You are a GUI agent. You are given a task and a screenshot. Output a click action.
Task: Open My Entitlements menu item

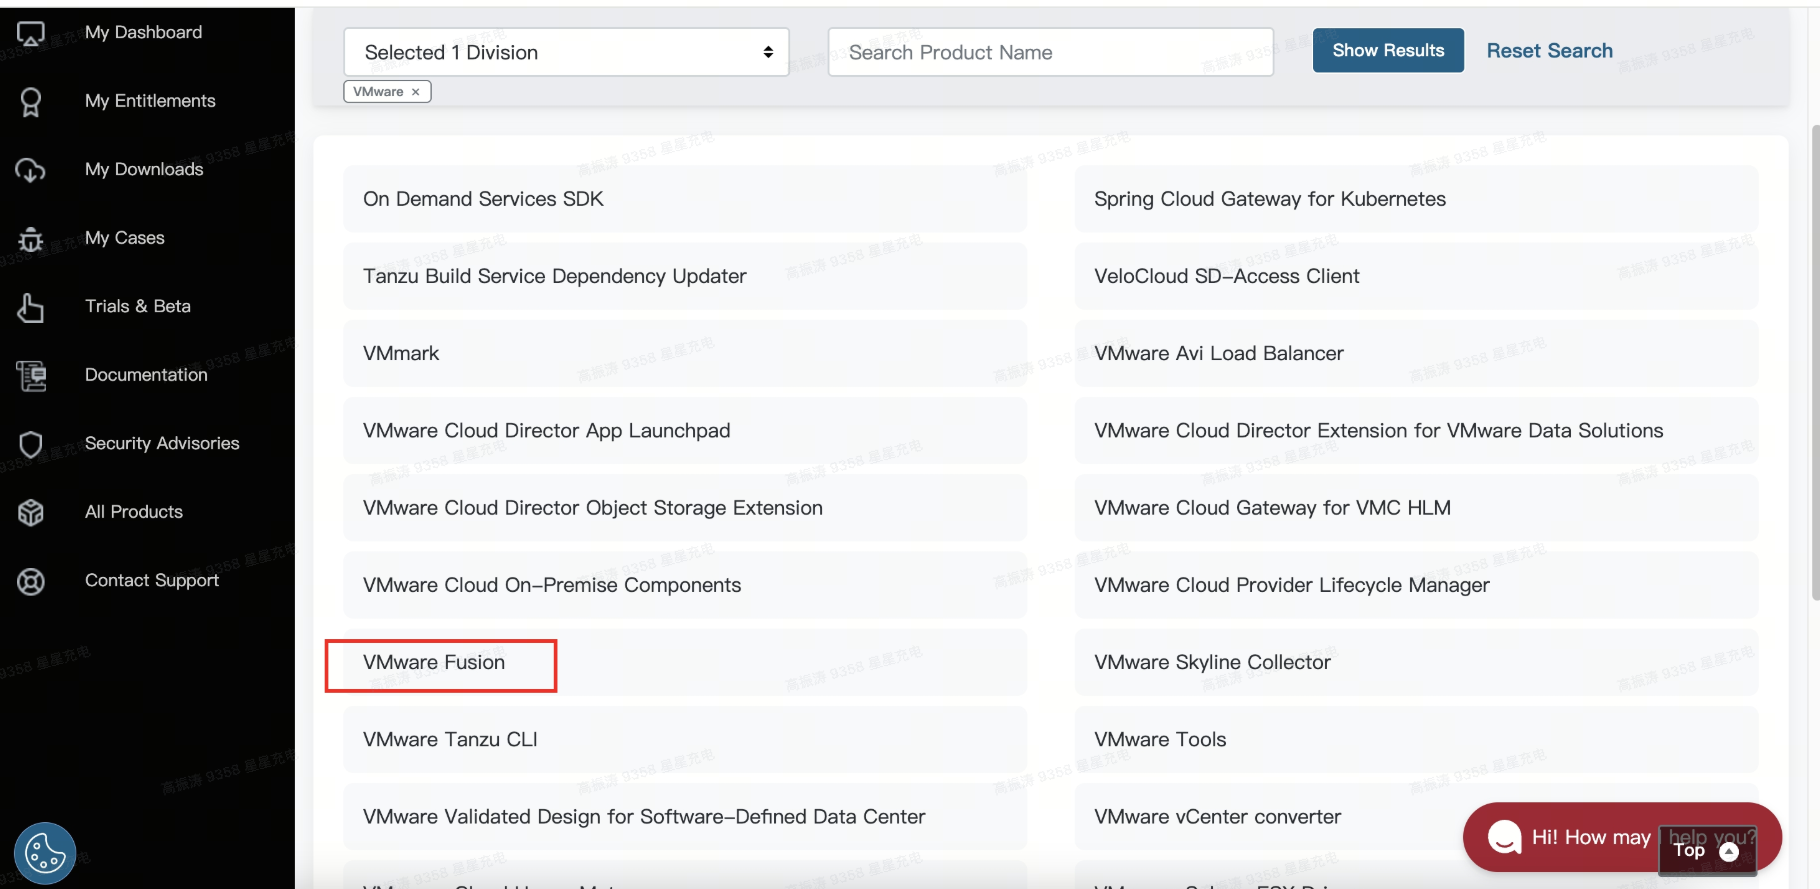150,101
